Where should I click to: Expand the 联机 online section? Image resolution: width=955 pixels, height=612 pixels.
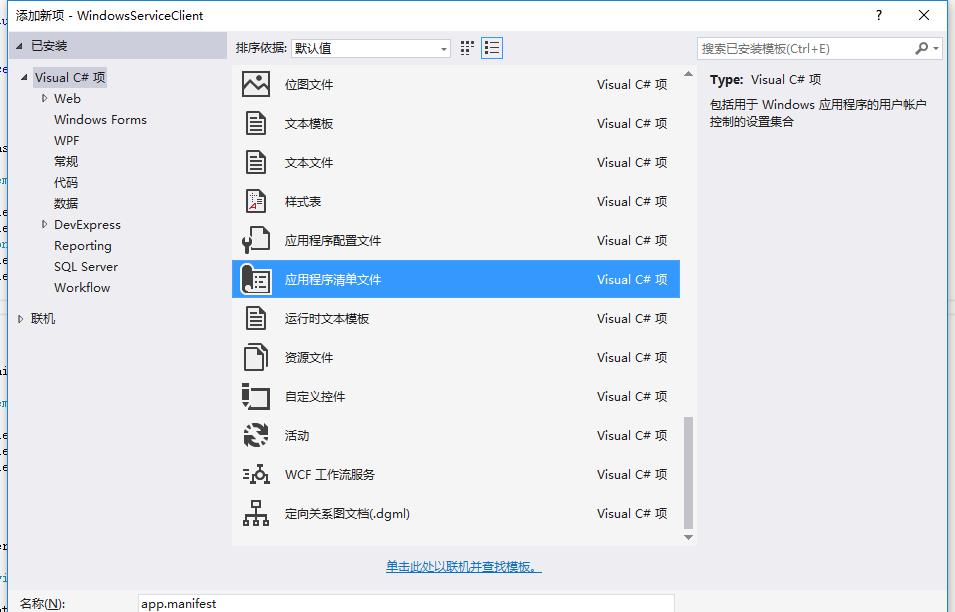(x=22, y=319)
